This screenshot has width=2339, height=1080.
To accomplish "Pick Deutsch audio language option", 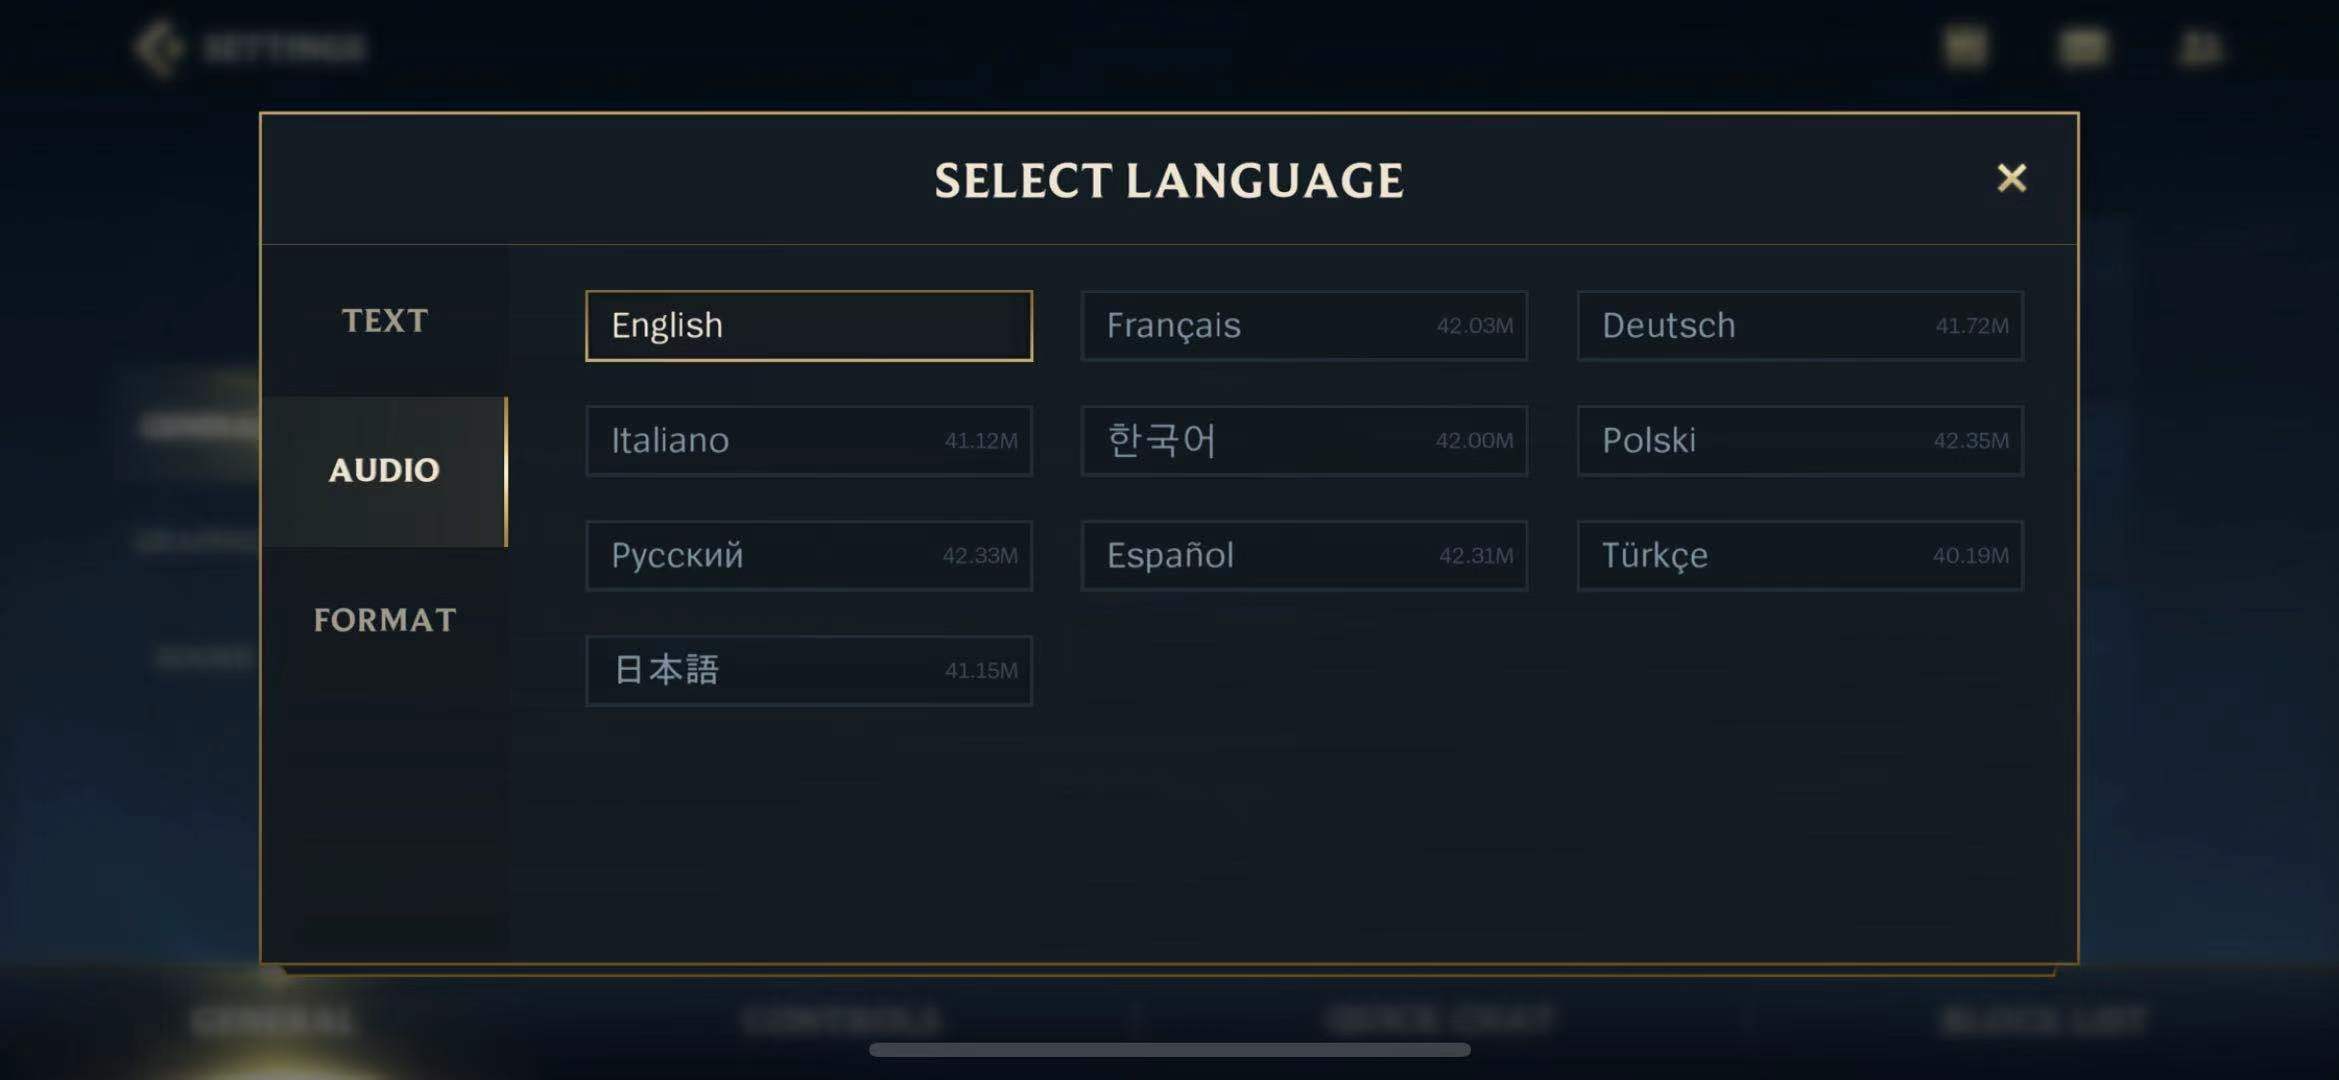I will tap(1800, 326).
